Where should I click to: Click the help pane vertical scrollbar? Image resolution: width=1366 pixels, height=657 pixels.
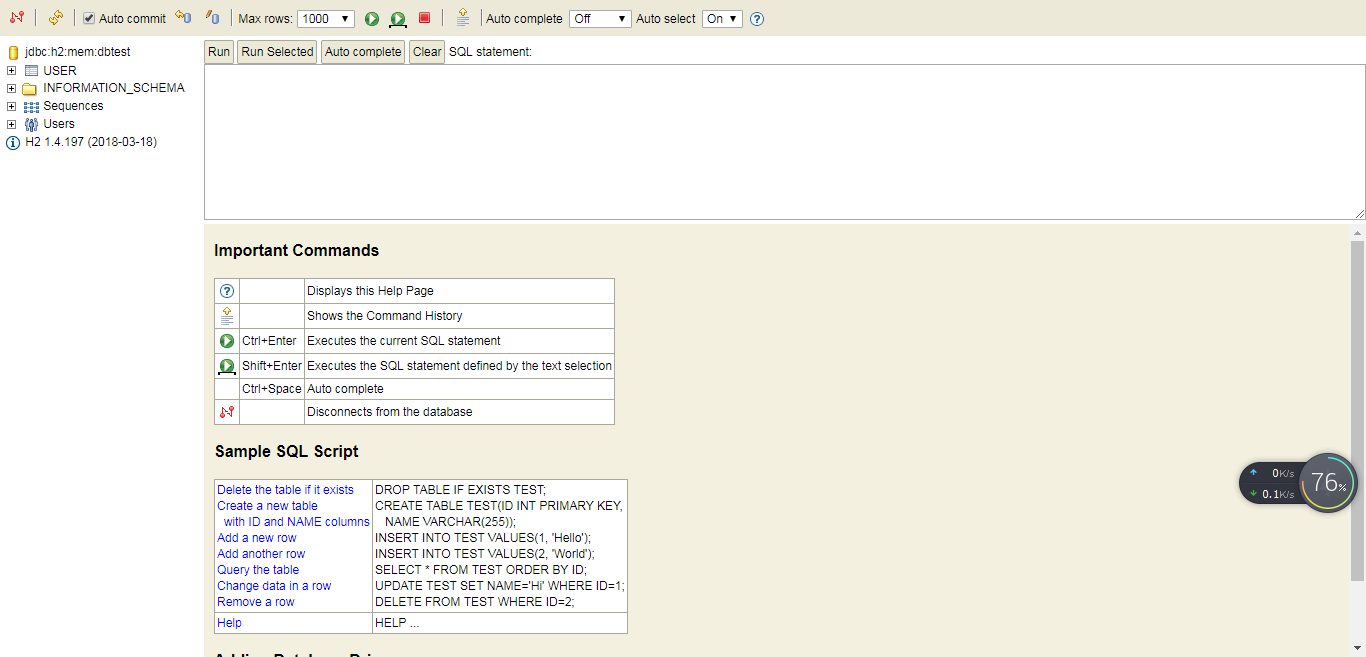click(x=1357, y=410)
